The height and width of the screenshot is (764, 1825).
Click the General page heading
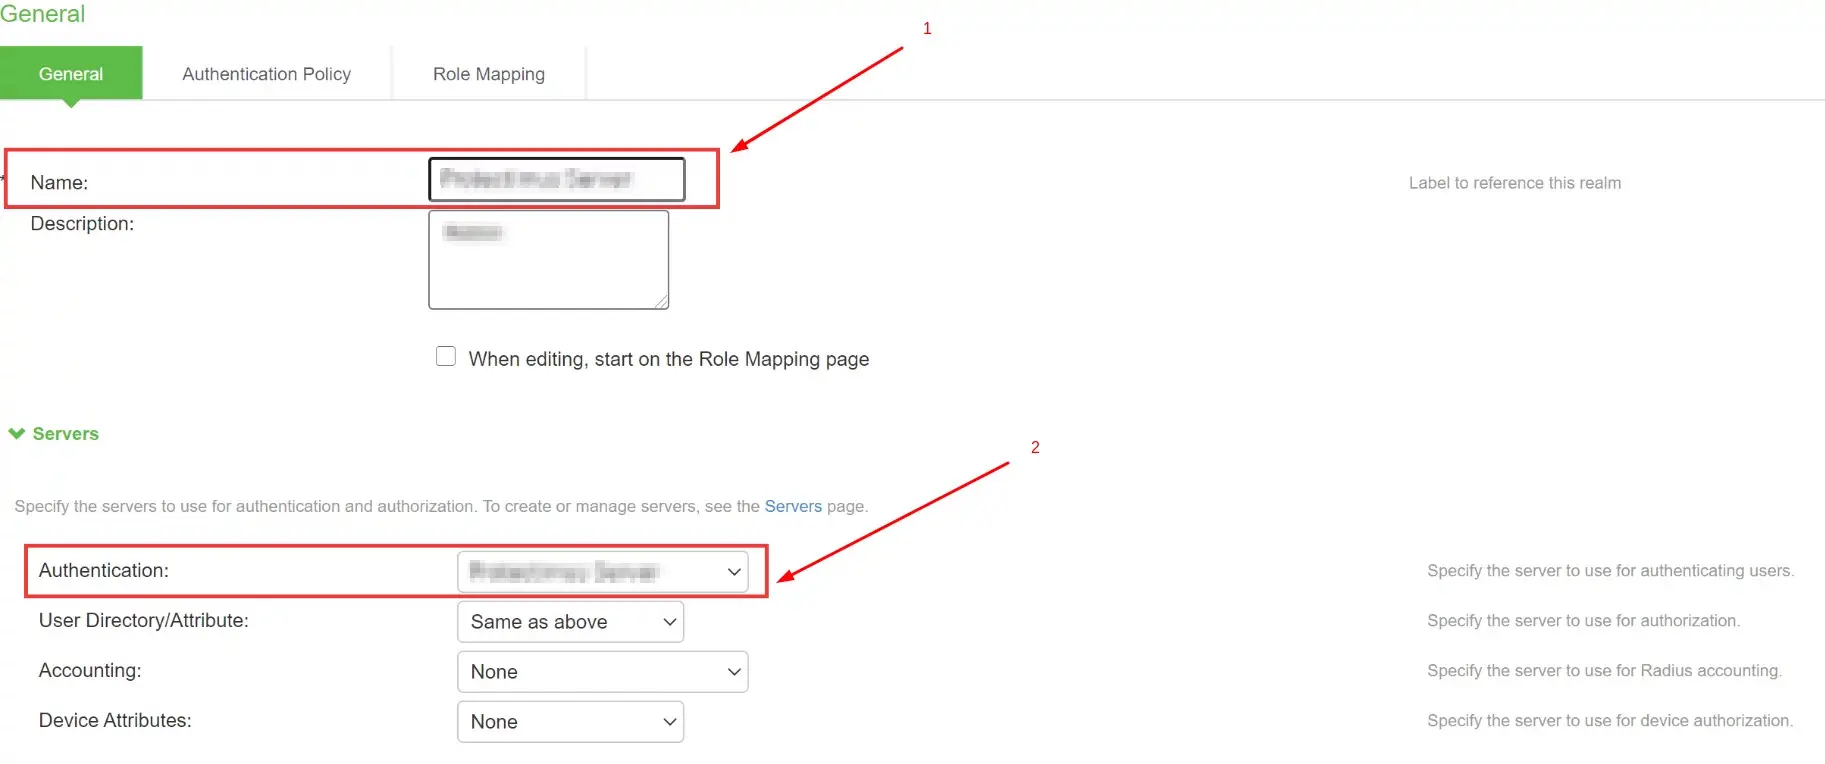point(43,14)
